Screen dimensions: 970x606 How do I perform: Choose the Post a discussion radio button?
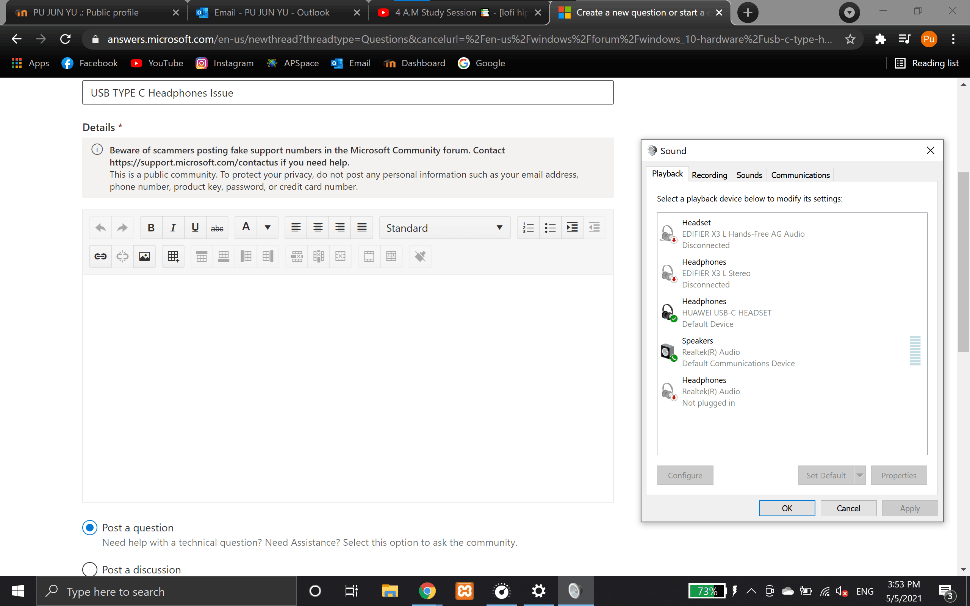[90, 569]
